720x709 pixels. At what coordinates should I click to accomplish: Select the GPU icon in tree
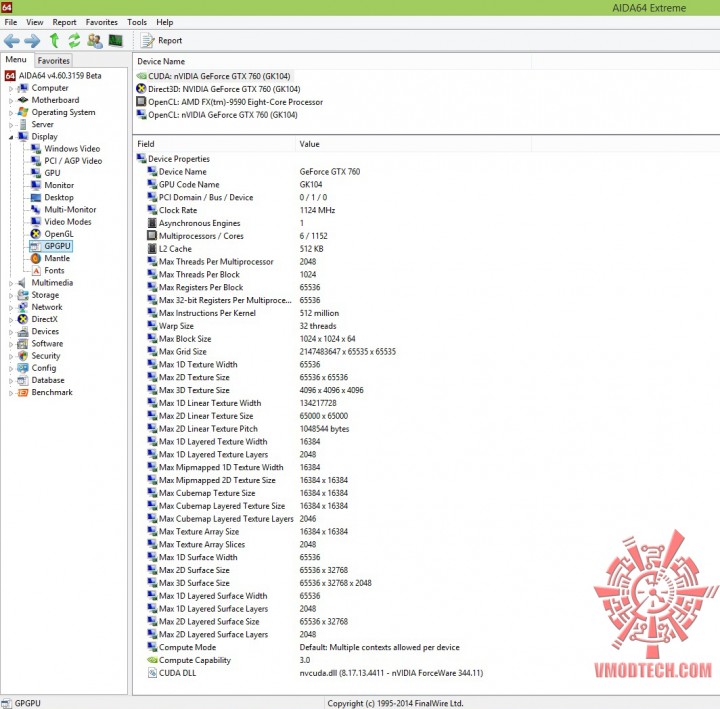click(36, 173)
